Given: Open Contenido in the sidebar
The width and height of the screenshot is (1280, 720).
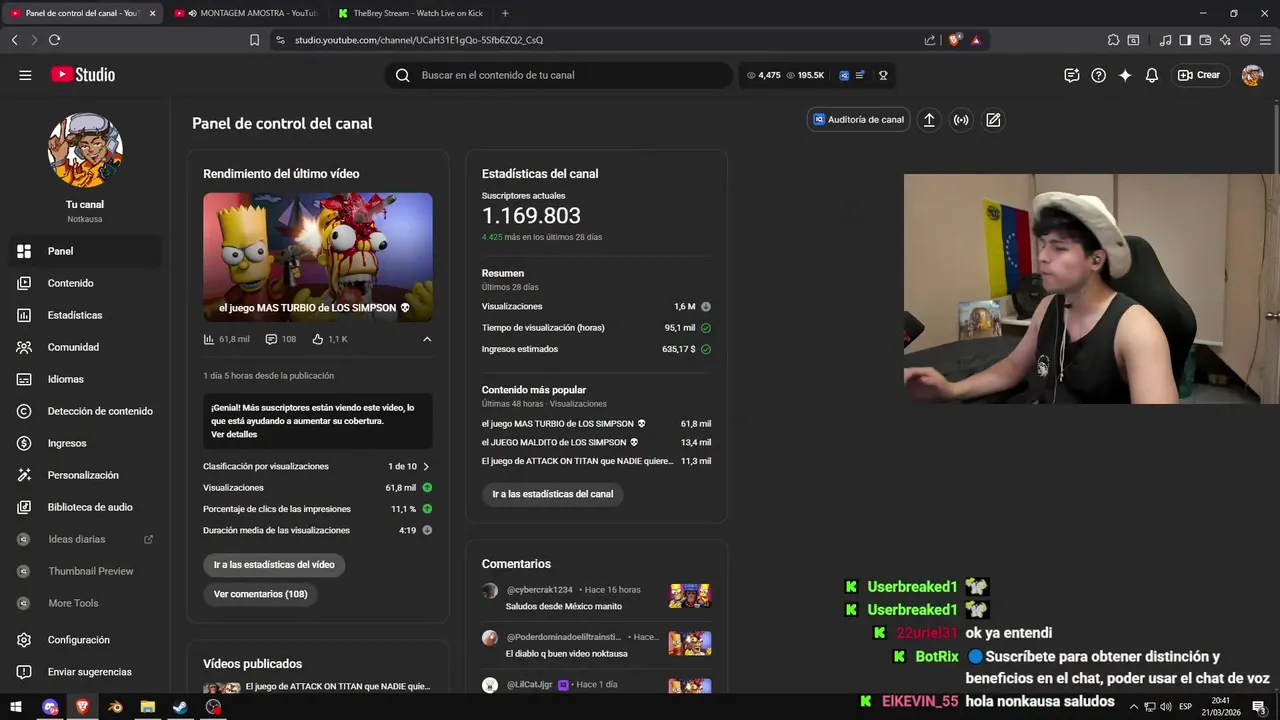Looking at the screenshot, I should (85, 283).
